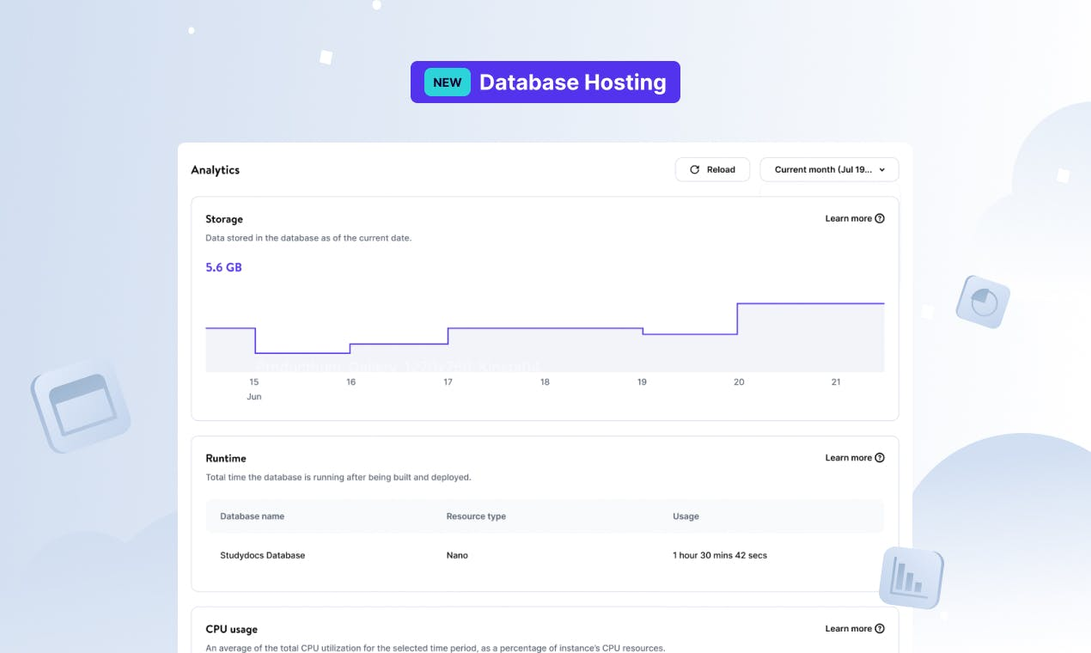This screenshot has height=653, width=1091.
Task: Click the Learn more link in Runtime
Action: (854, 458)
